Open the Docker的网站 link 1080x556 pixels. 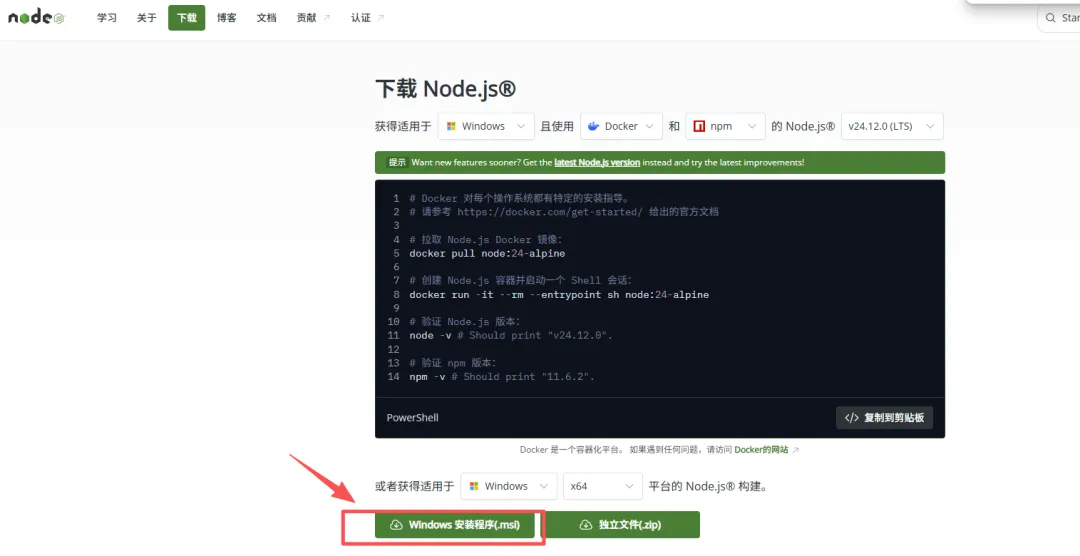761,449
